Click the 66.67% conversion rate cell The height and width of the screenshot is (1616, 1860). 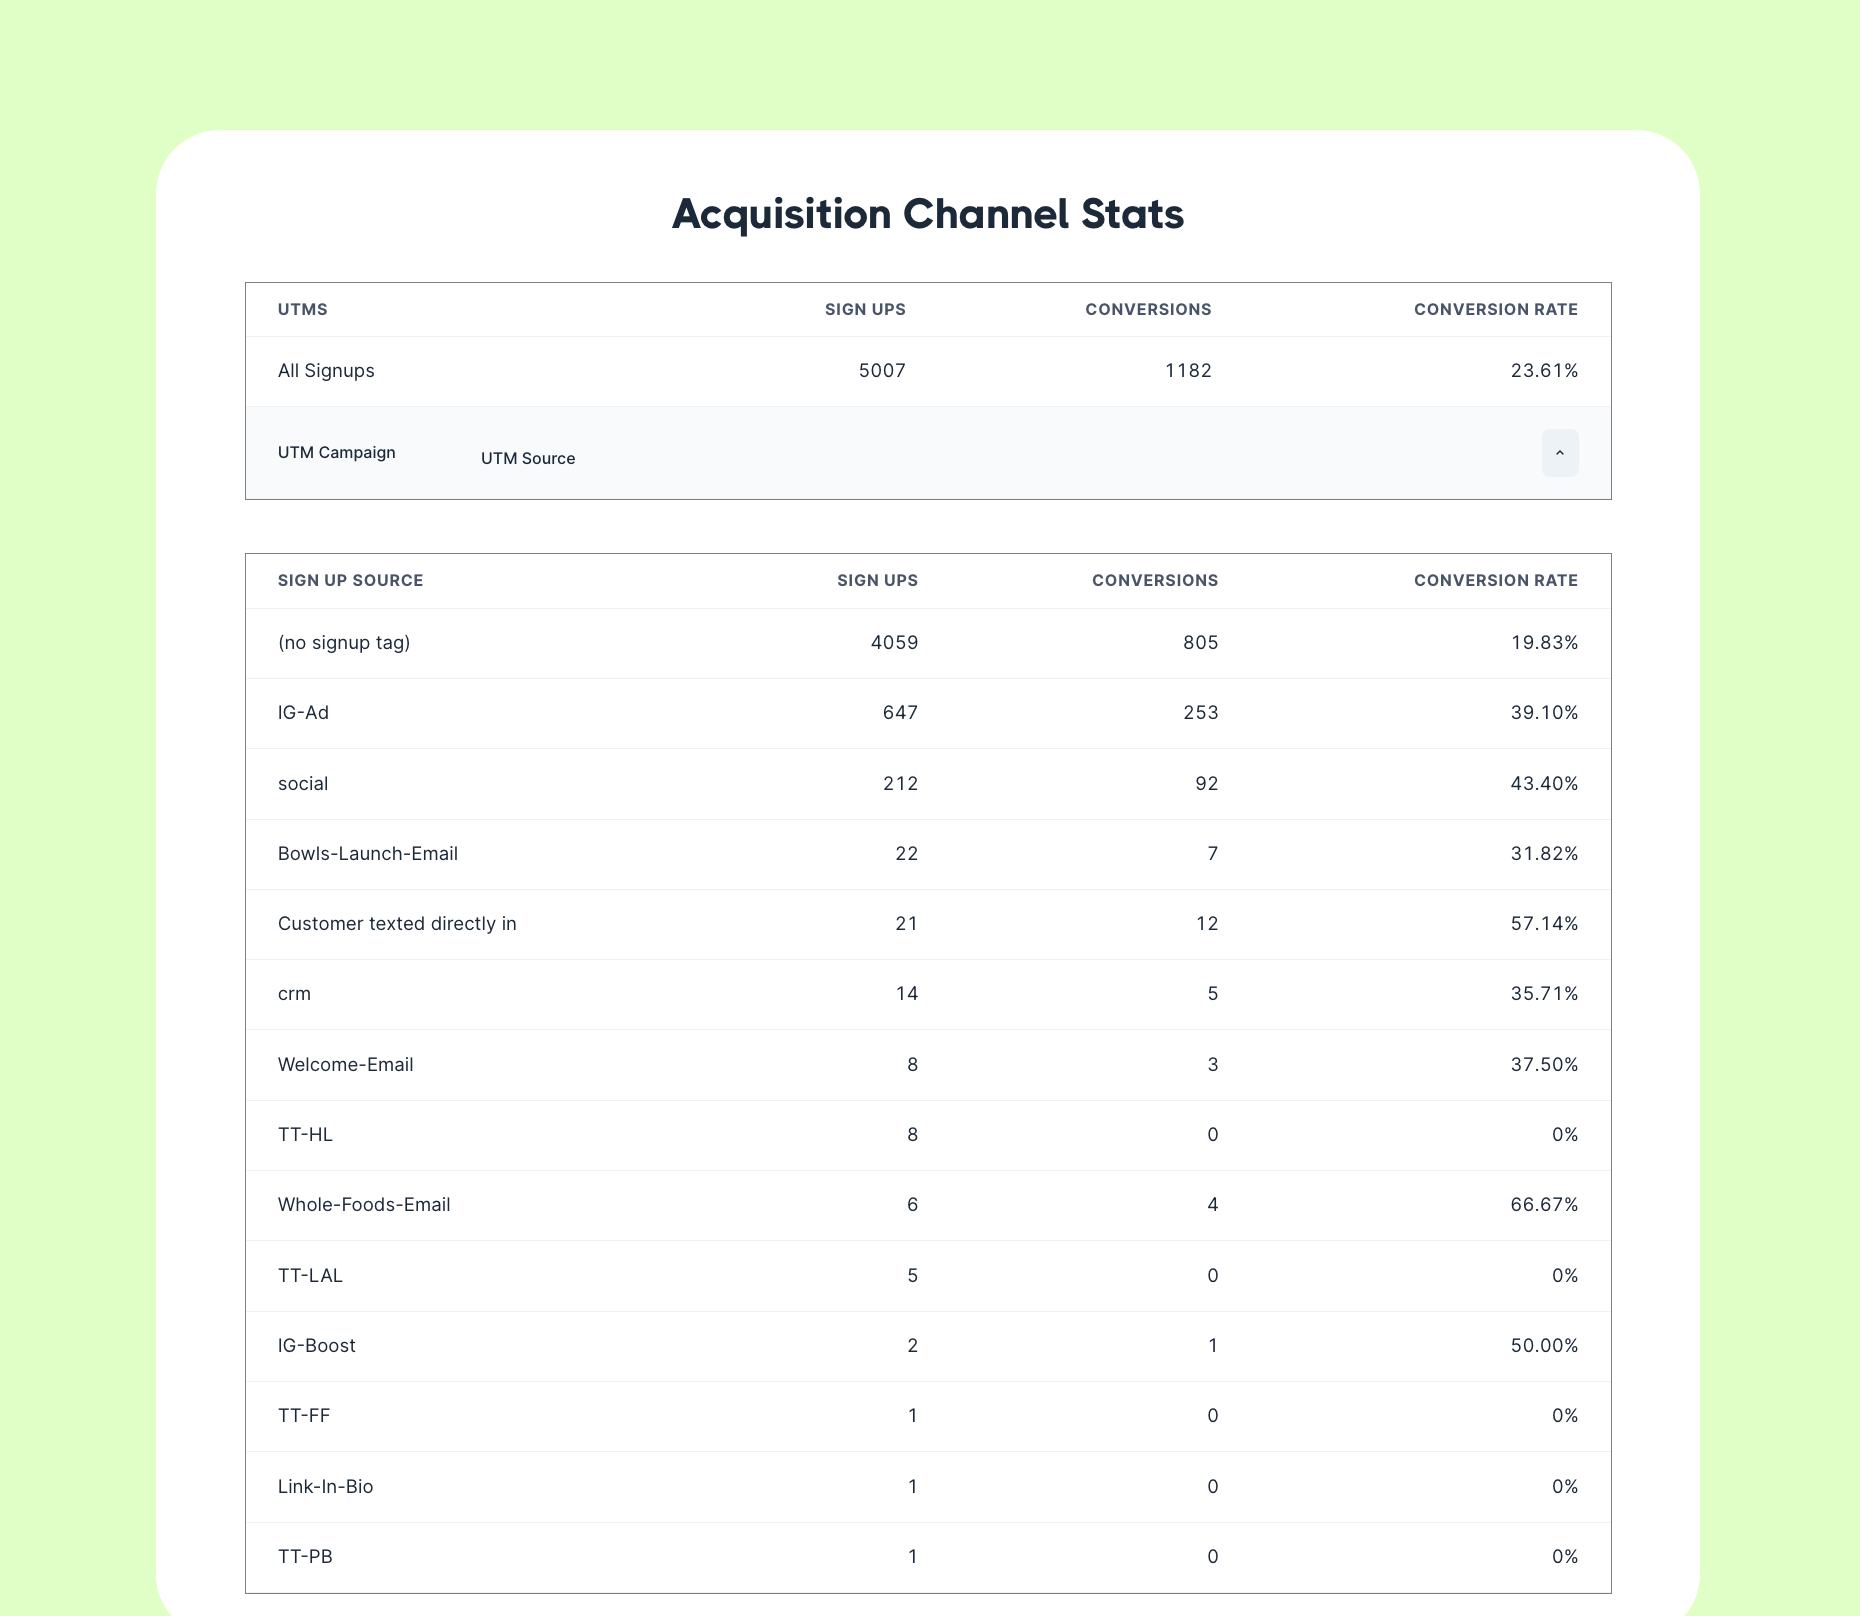[x=1544, y=1204]
